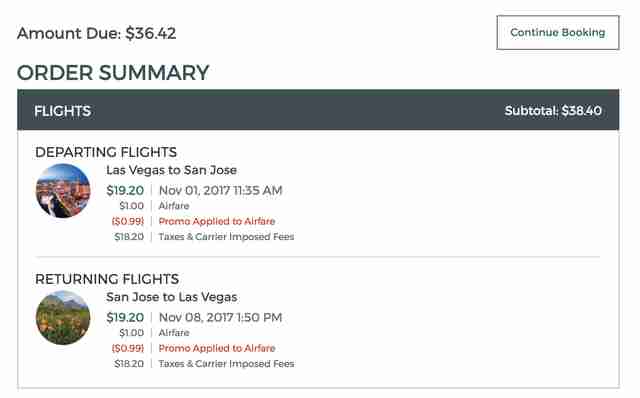
Task: Click the Nov 01, 2017 11:35 AM departure time
Action: click(x=220, y=190)
